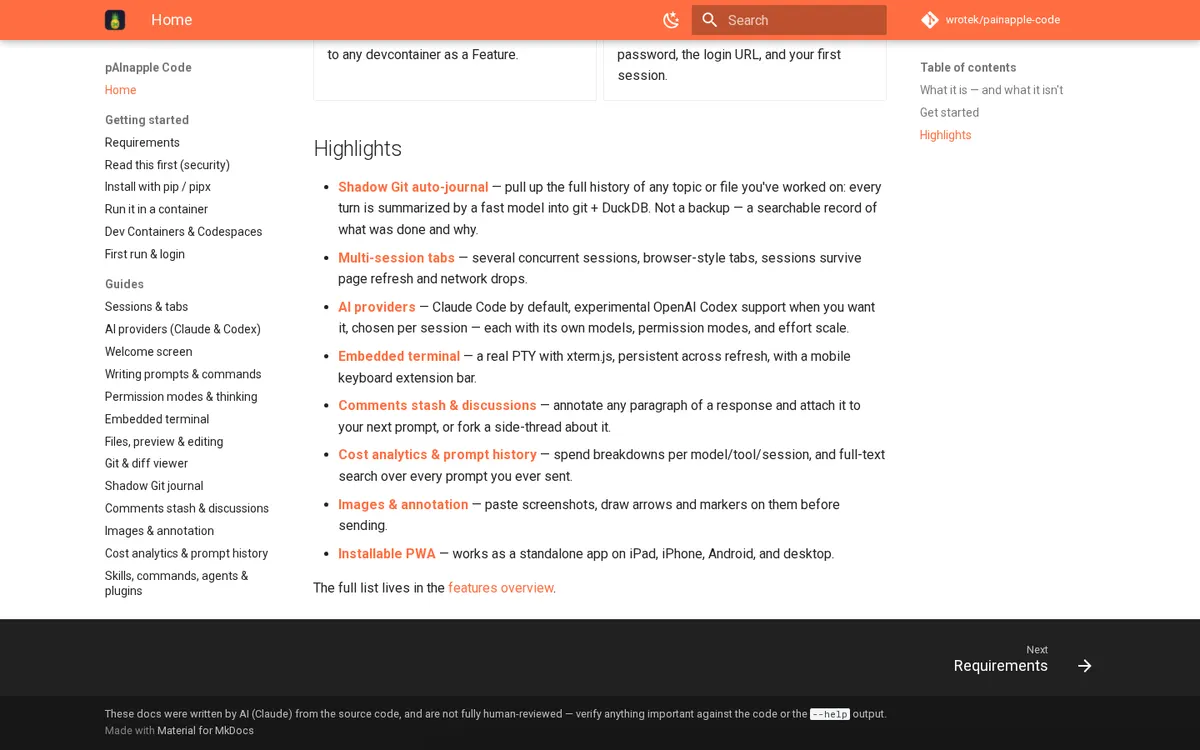The width and height of the screenshot is (1200, 750).
Task: Follow the Shadow Git auto-journal highlight link
Action: (413, 187)
